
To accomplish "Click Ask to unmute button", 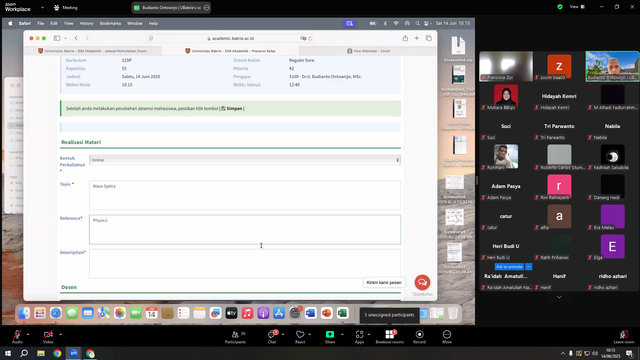I will tap(509, 267).
